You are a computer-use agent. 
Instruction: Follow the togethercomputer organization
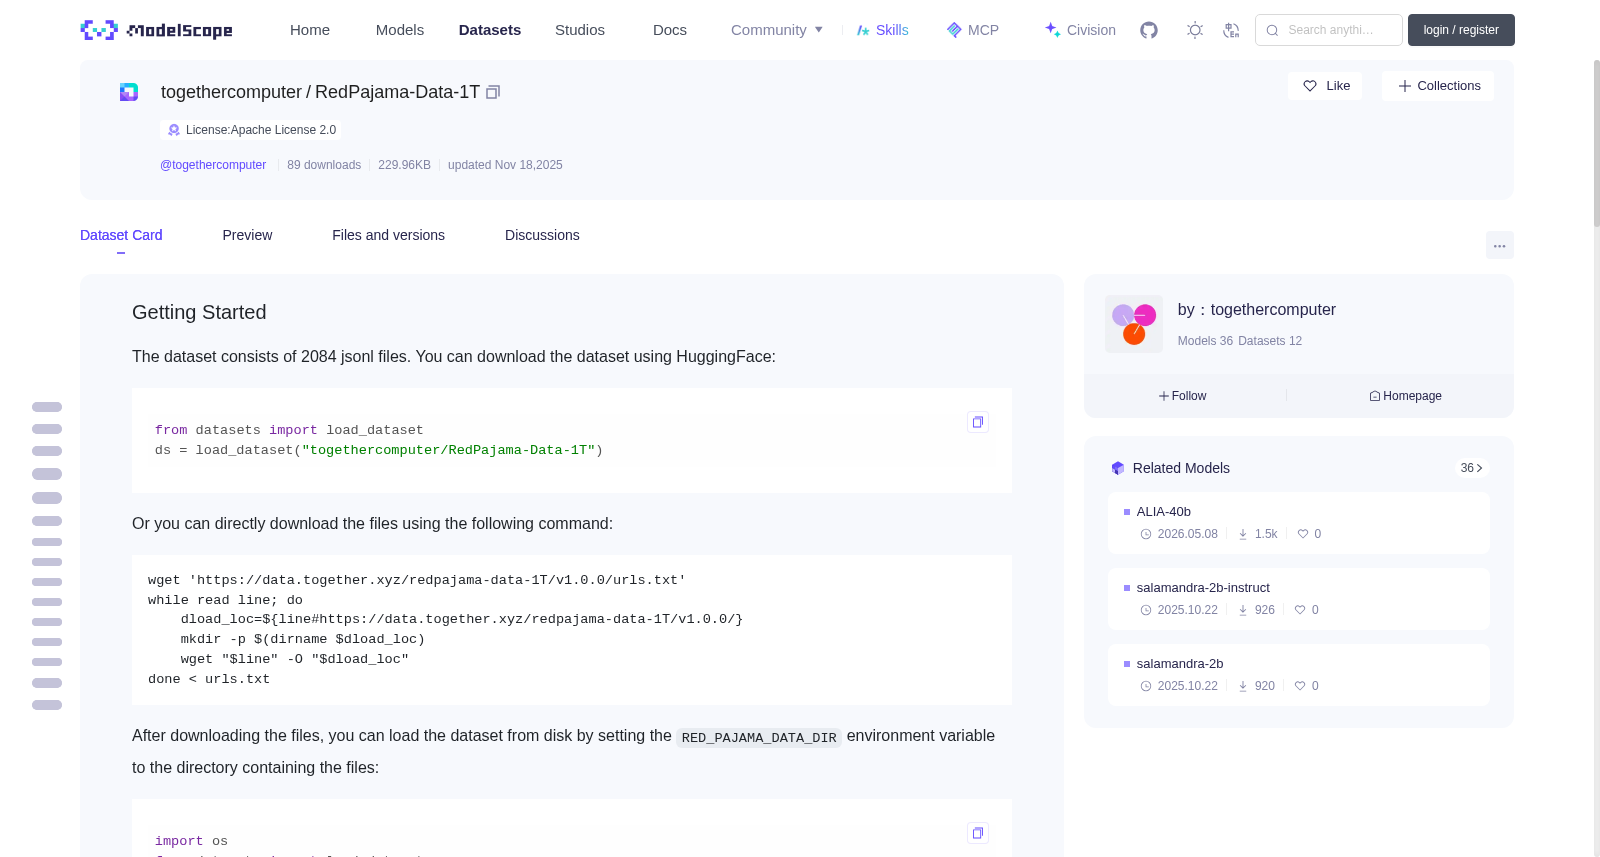1183,396
